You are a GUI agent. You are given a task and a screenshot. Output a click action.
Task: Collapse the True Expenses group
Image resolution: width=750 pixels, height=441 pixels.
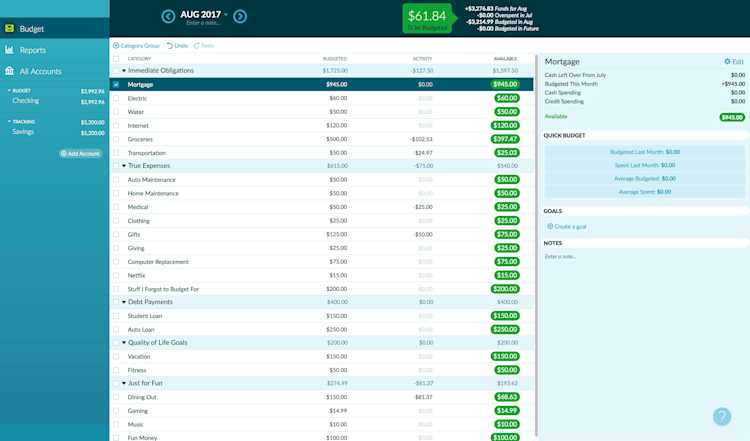pyautogui.click(x=124, y=165)
